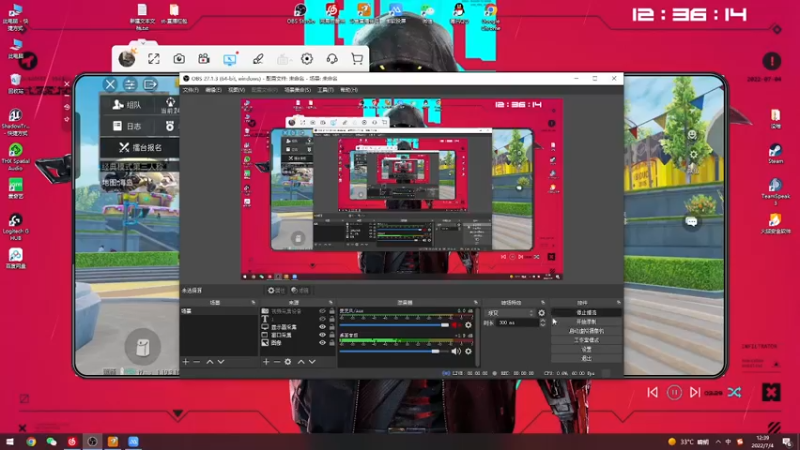Move the selected source up
This screenshot has width=800, height=450.
tap(301, 362)
